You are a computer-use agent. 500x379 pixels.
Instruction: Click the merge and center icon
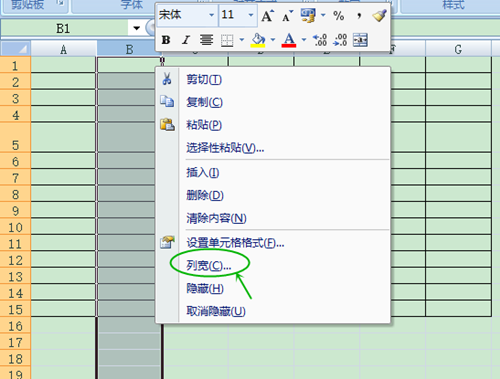(x=360, y=40)
